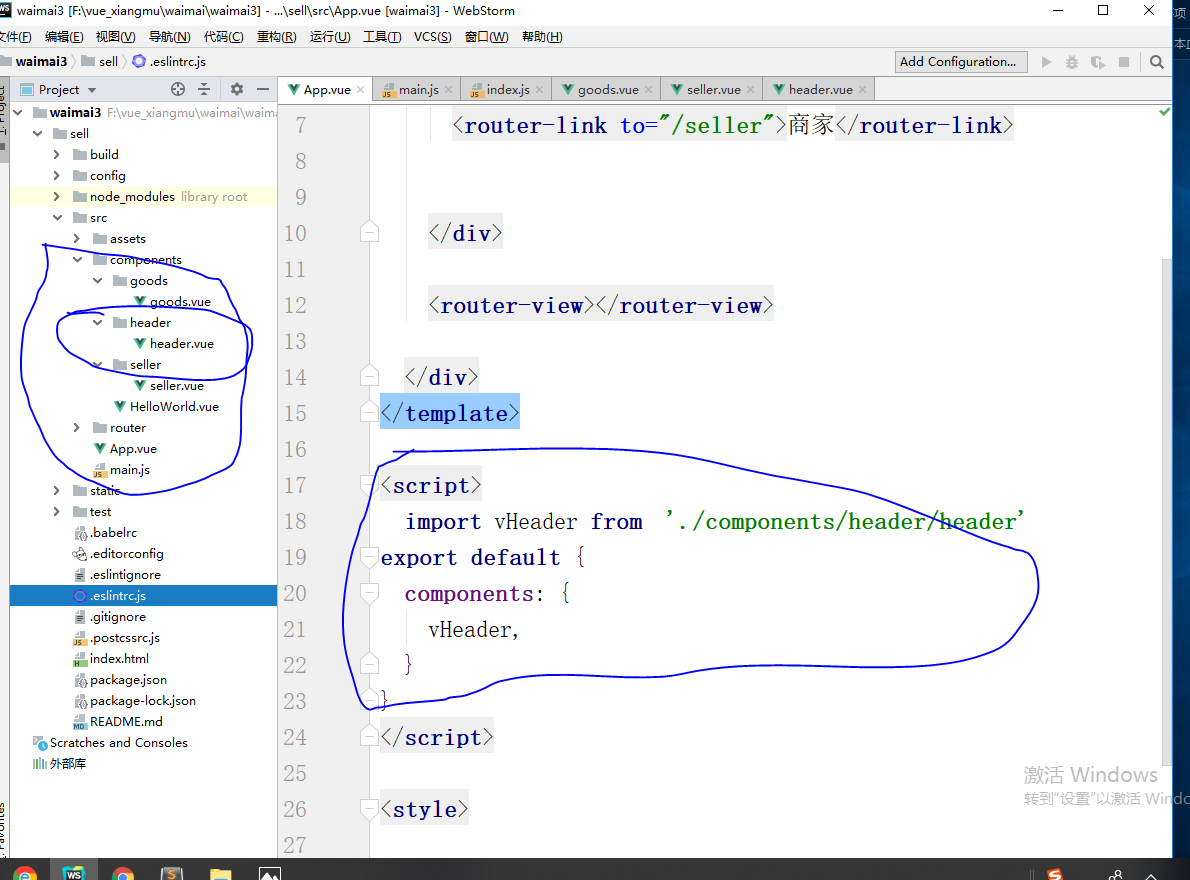
Task: Close the App.vue tab
Action: tap(360, 90)
